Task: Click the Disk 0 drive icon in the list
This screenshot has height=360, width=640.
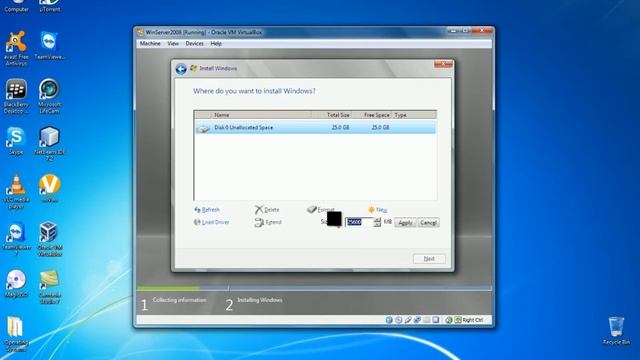Action: pos(203,128)
